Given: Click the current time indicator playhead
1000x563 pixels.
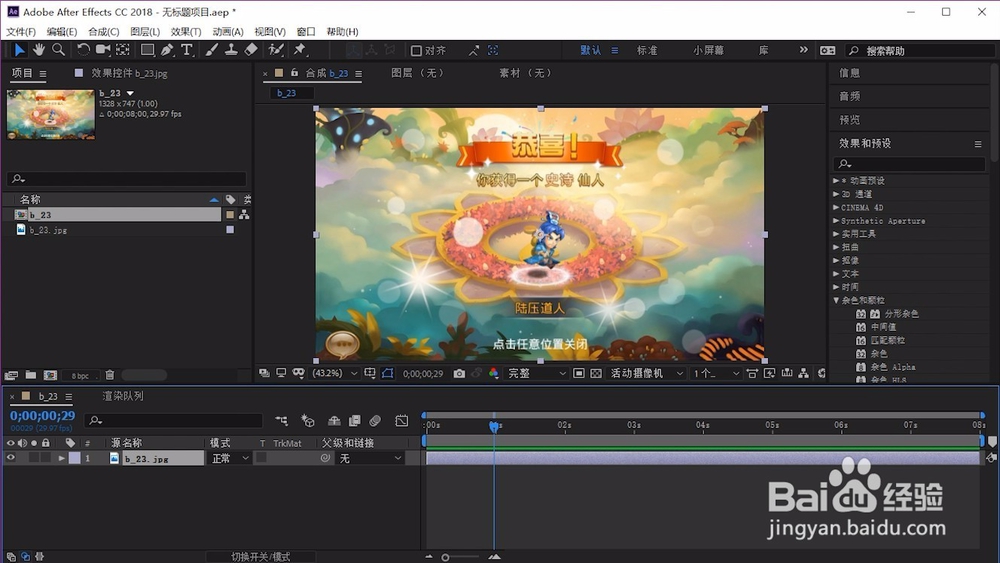Looking at the screenshot, I should pos(494,426).
